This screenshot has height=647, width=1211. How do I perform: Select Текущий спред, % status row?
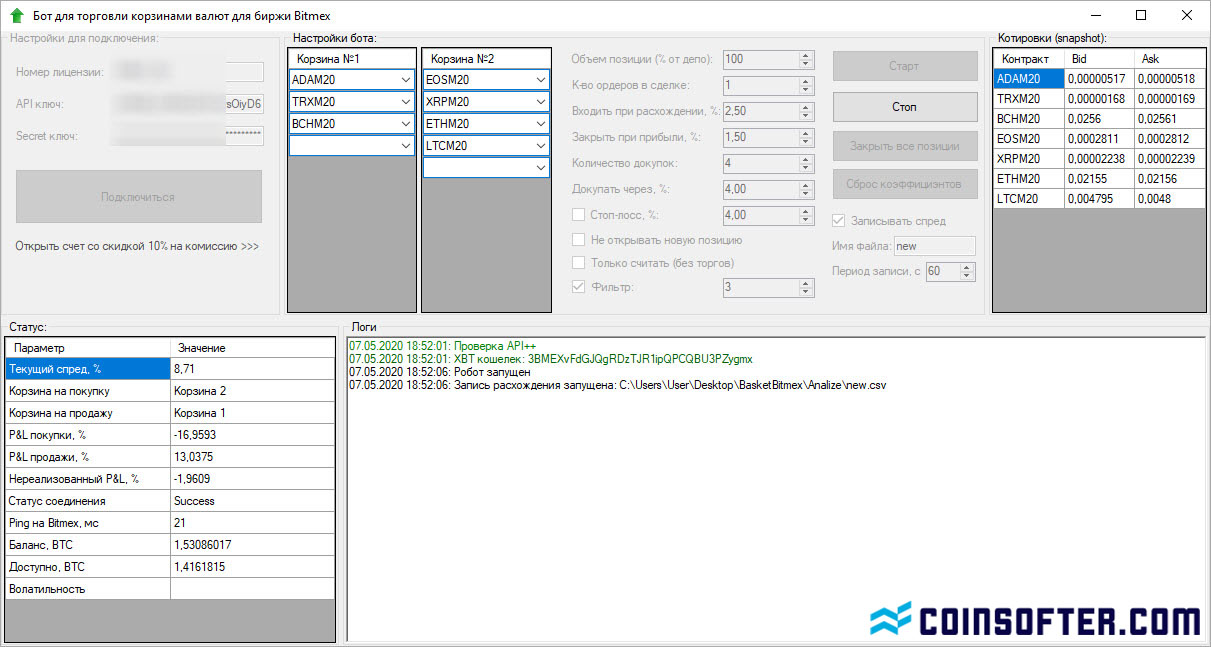pyautogui.click(x=170, y=369)
